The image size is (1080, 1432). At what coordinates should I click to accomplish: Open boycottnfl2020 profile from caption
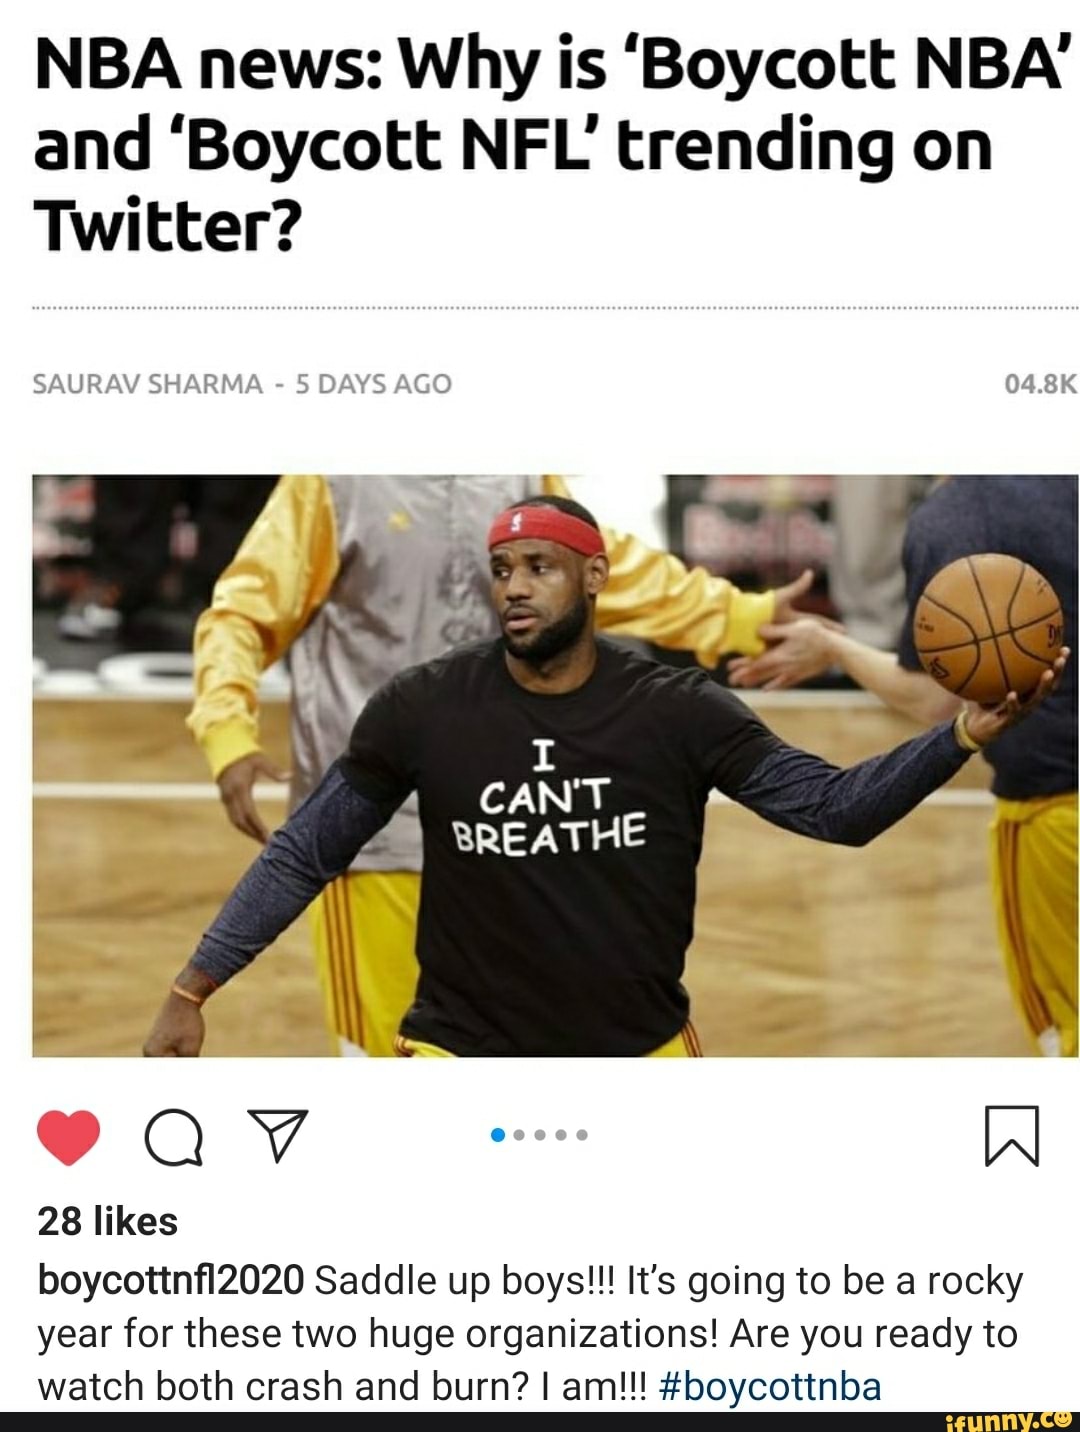pos(170,1280)
